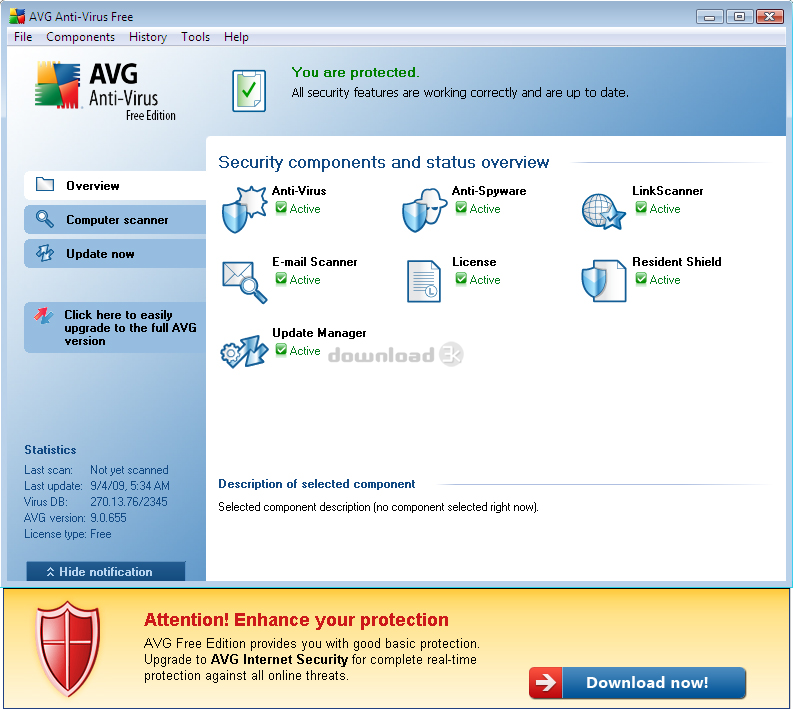The width and height of the screenshot is (793, 709).
Task: Click the AVG title bar application icon
Action: (17, 16)
